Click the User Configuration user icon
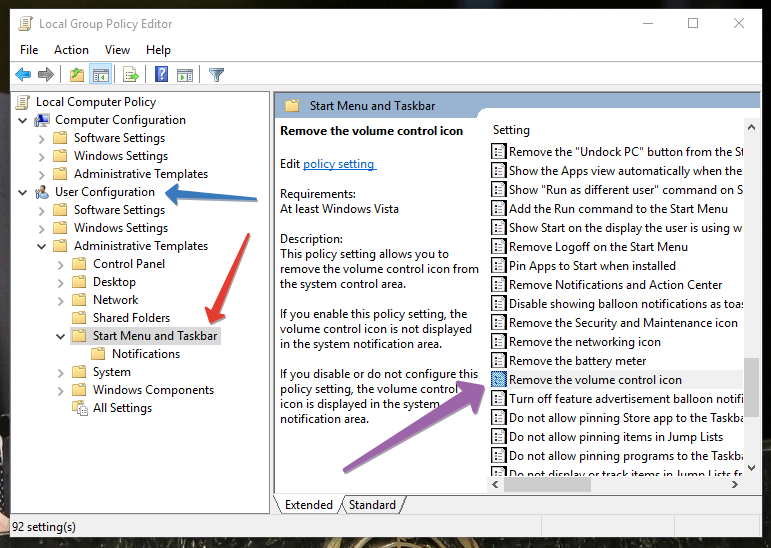Viewport: 771px width, 548px height. pyautogui.click(x=42, y=192)
